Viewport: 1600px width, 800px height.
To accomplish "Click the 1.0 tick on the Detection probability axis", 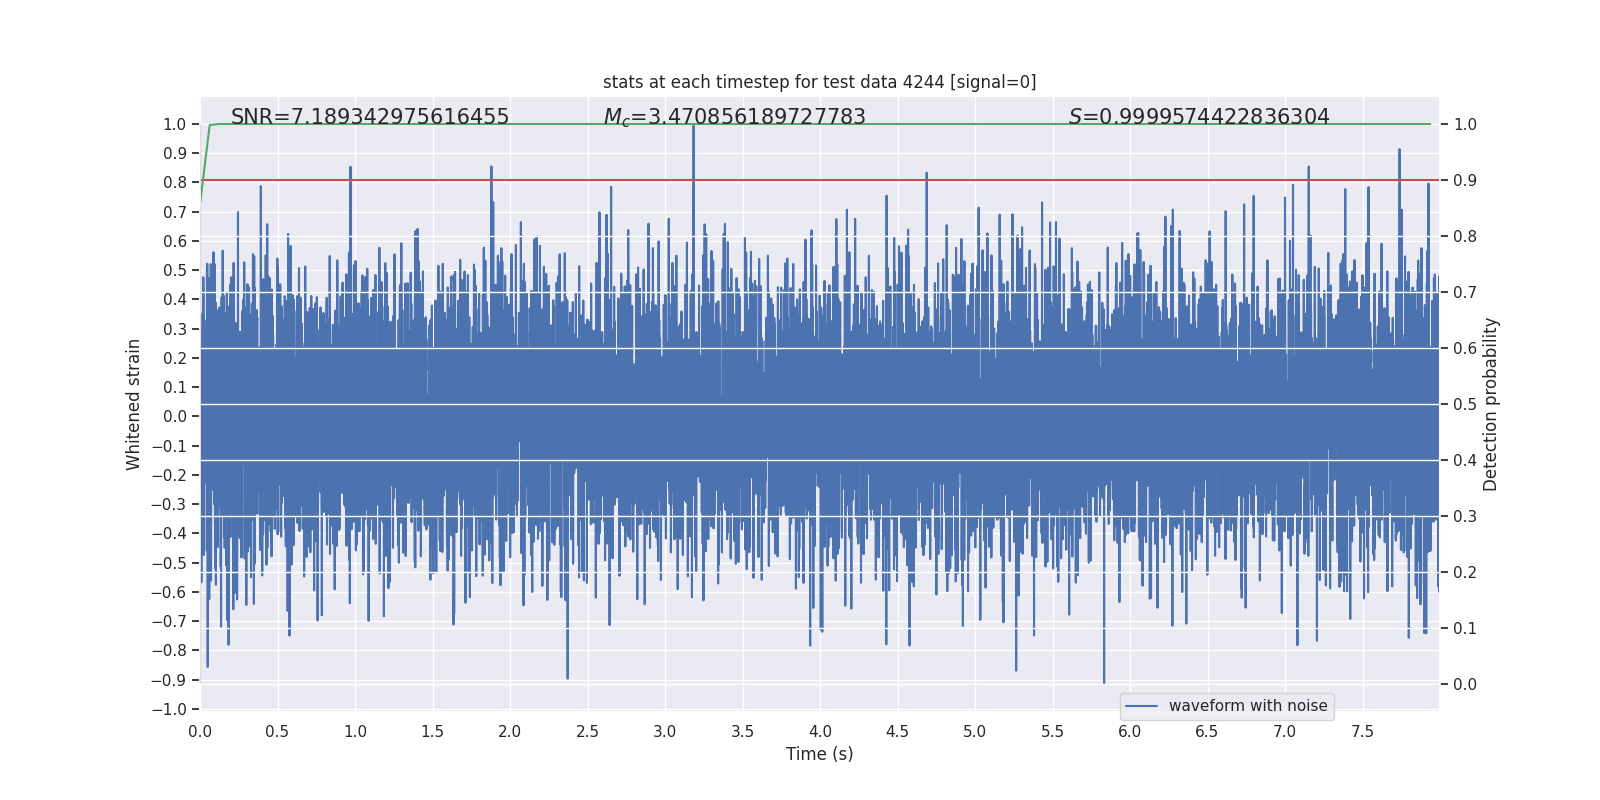I will pyautogui.click(x=1465, y=125).
